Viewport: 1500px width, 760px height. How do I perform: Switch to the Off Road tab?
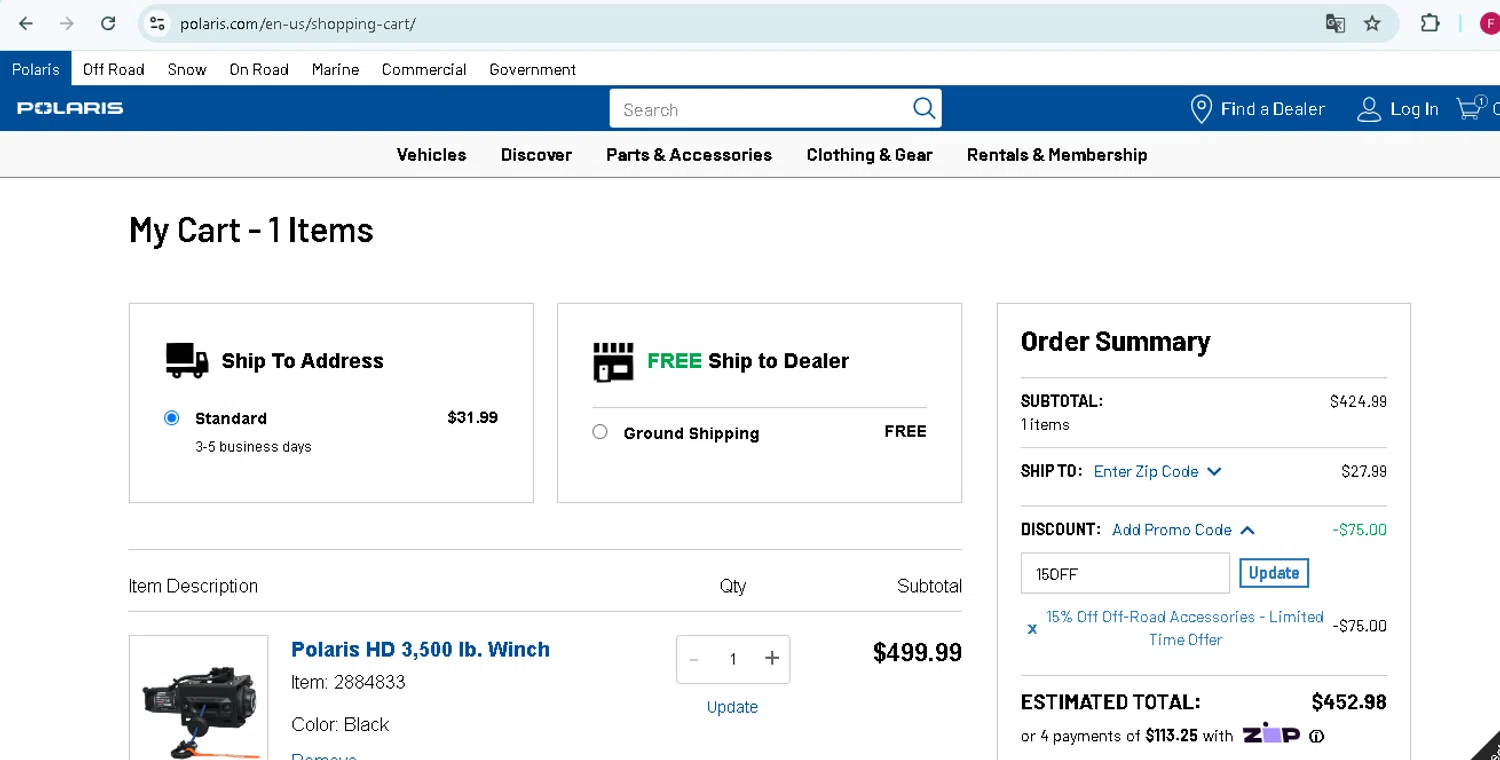(x=114, y=69)
